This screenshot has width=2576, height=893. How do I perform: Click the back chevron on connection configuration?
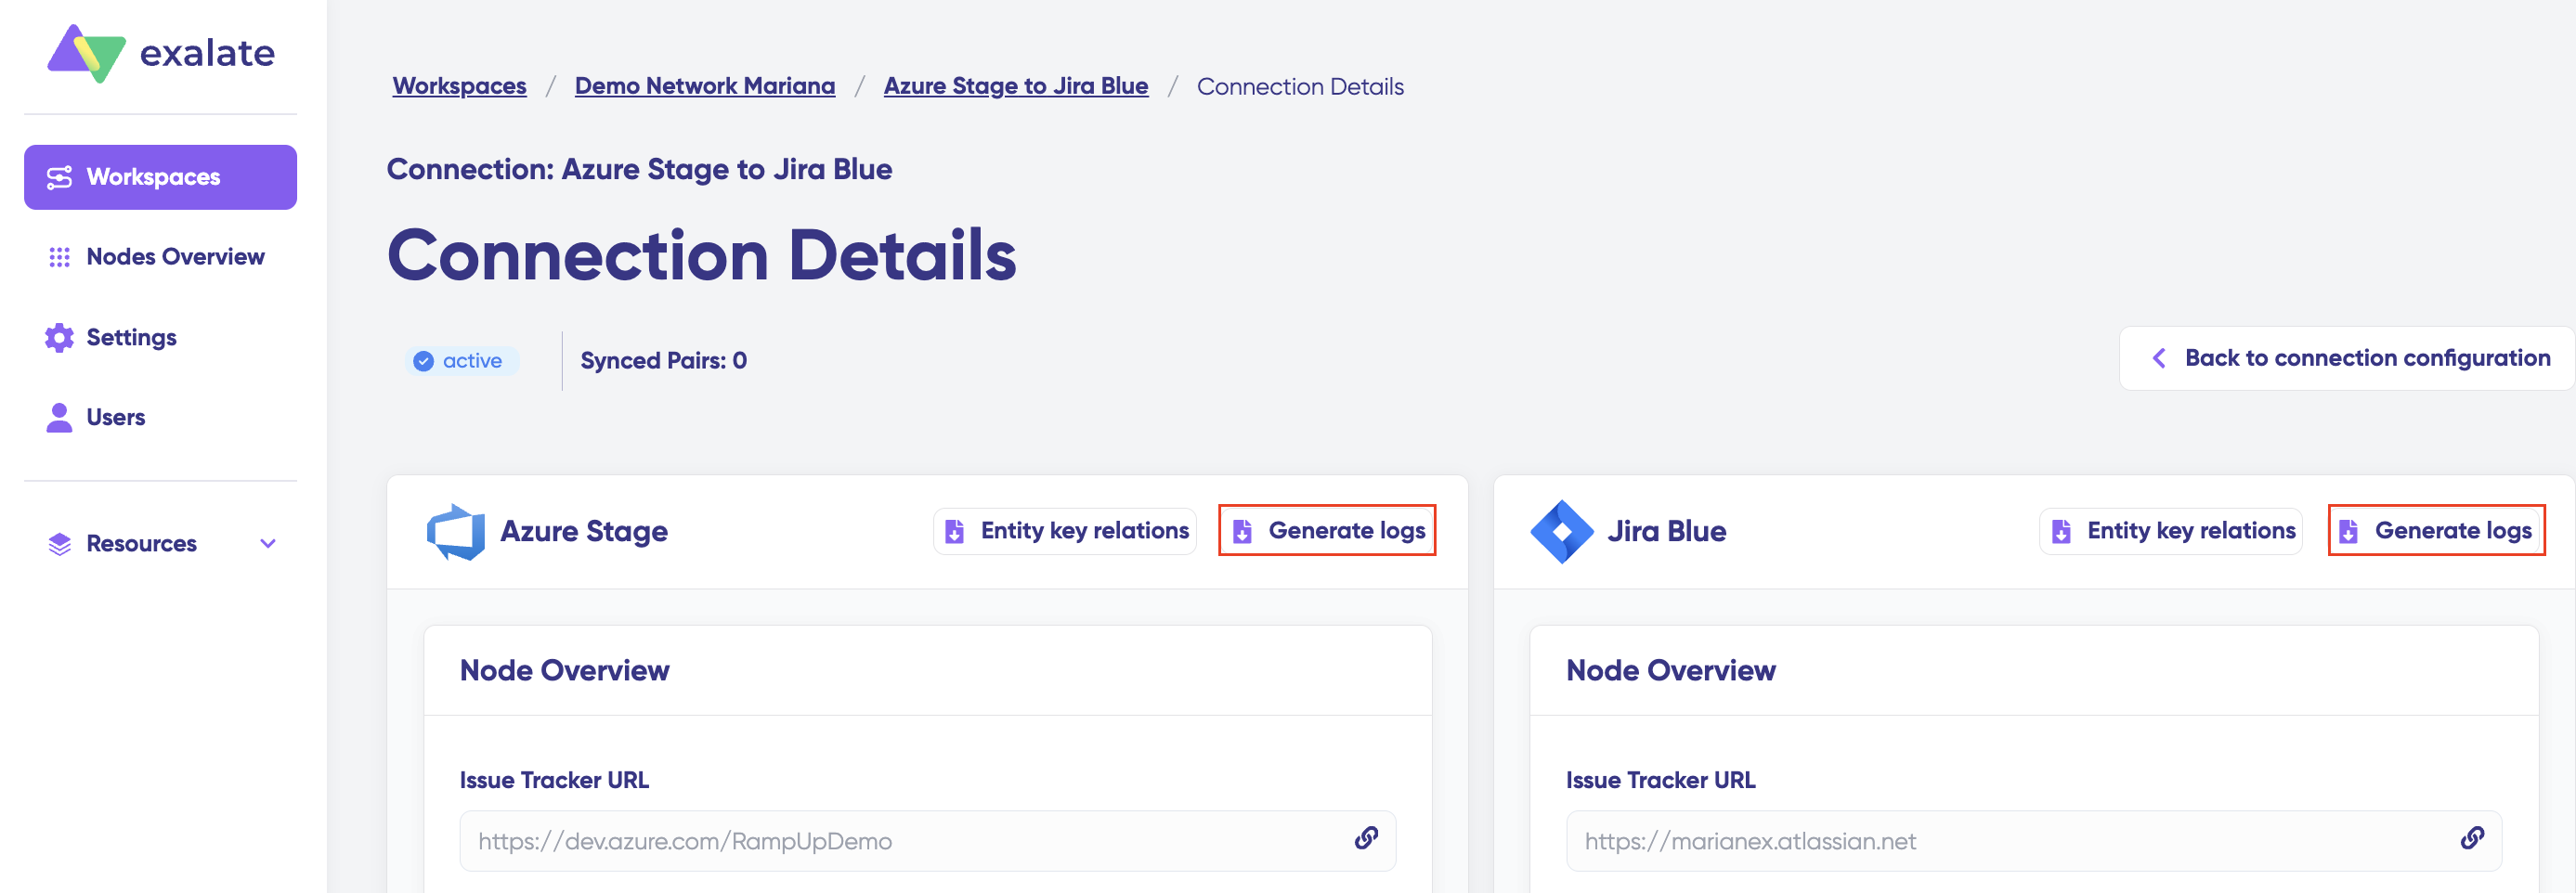pyautogui.click(x=2159, y=358)
